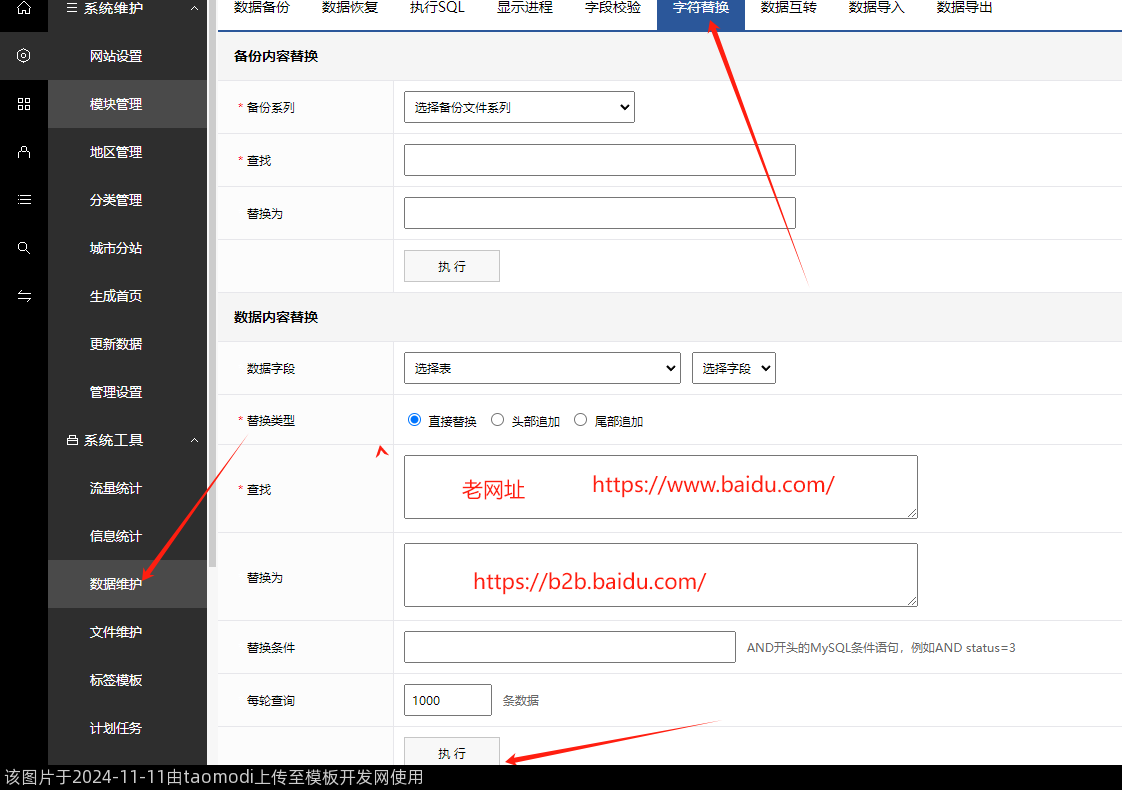The height and width of the screenshot is (790, 1122).
Task: Collapse the 系统维护 section chevron
Action: tap(194, 8)
